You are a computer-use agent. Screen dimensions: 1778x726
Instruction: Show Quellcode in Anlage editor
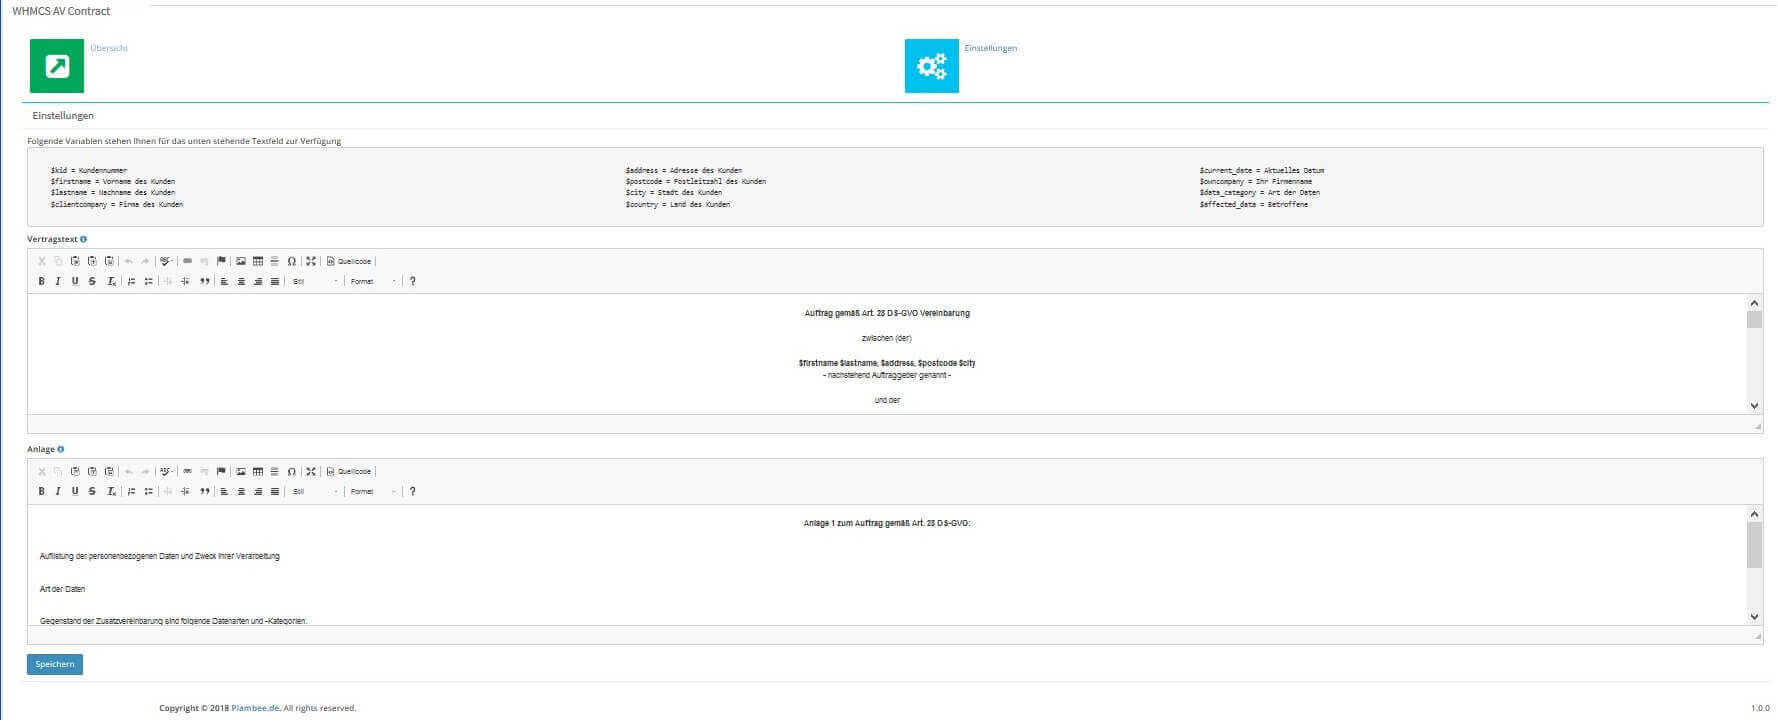(x=349, y=472)
